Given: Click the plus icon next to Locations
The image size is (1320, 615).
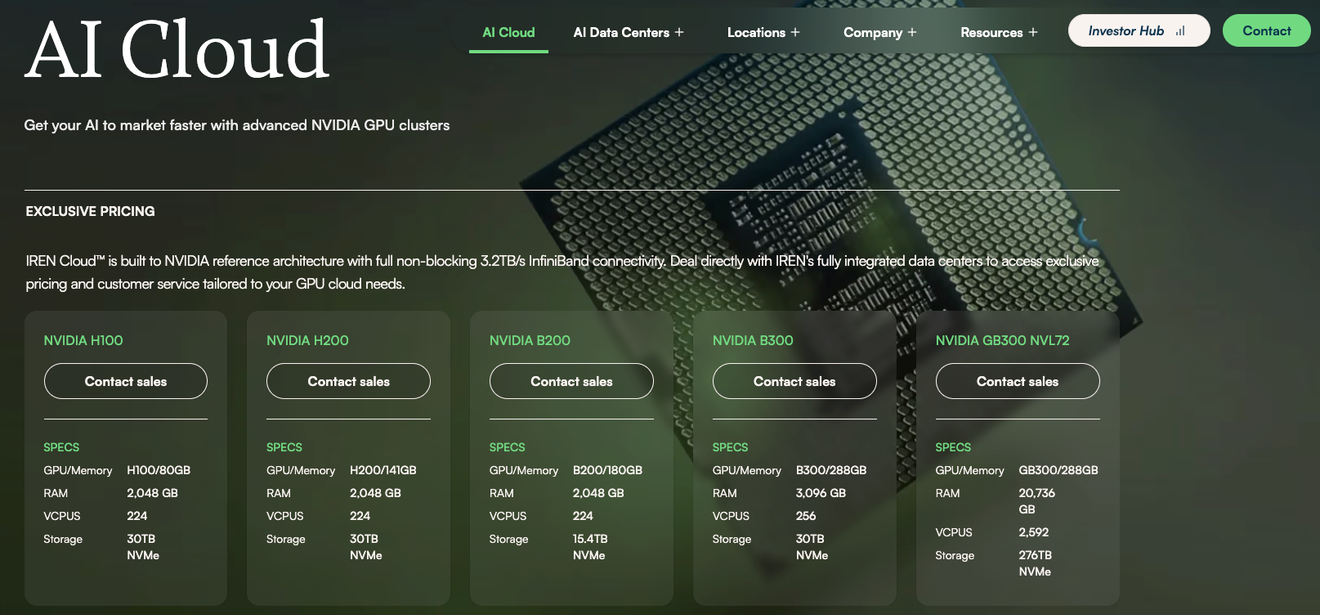Looking at the screenshot, I should [x=795, y=32].
